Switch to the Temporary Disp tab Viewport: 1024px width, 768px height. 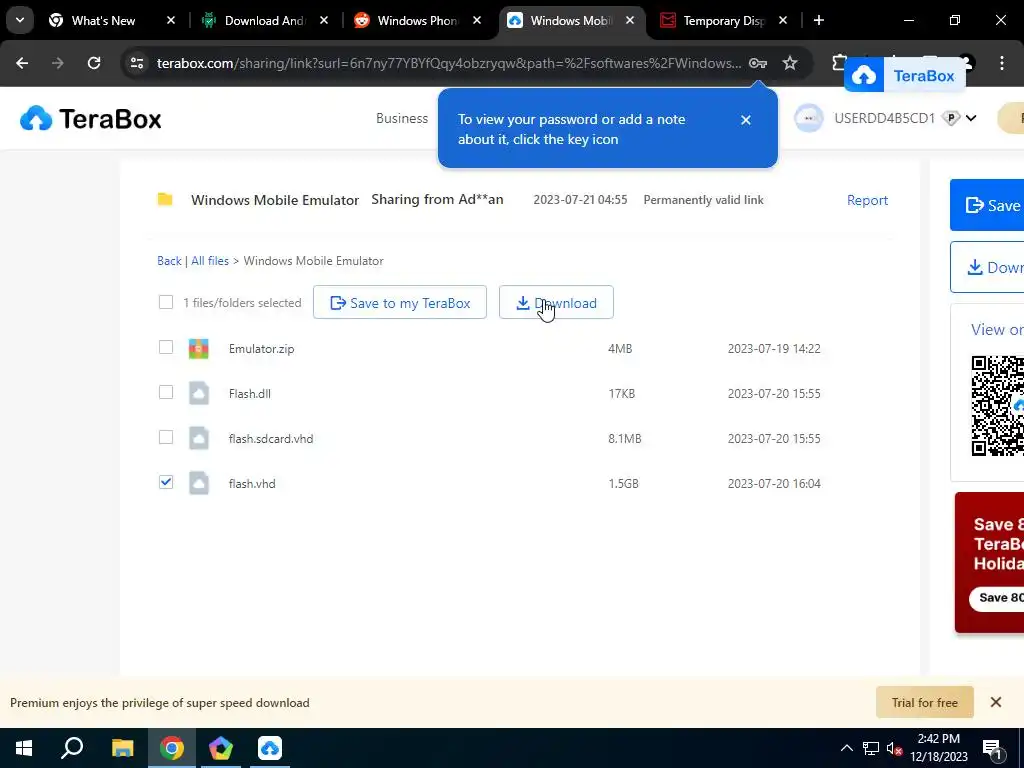725,21
